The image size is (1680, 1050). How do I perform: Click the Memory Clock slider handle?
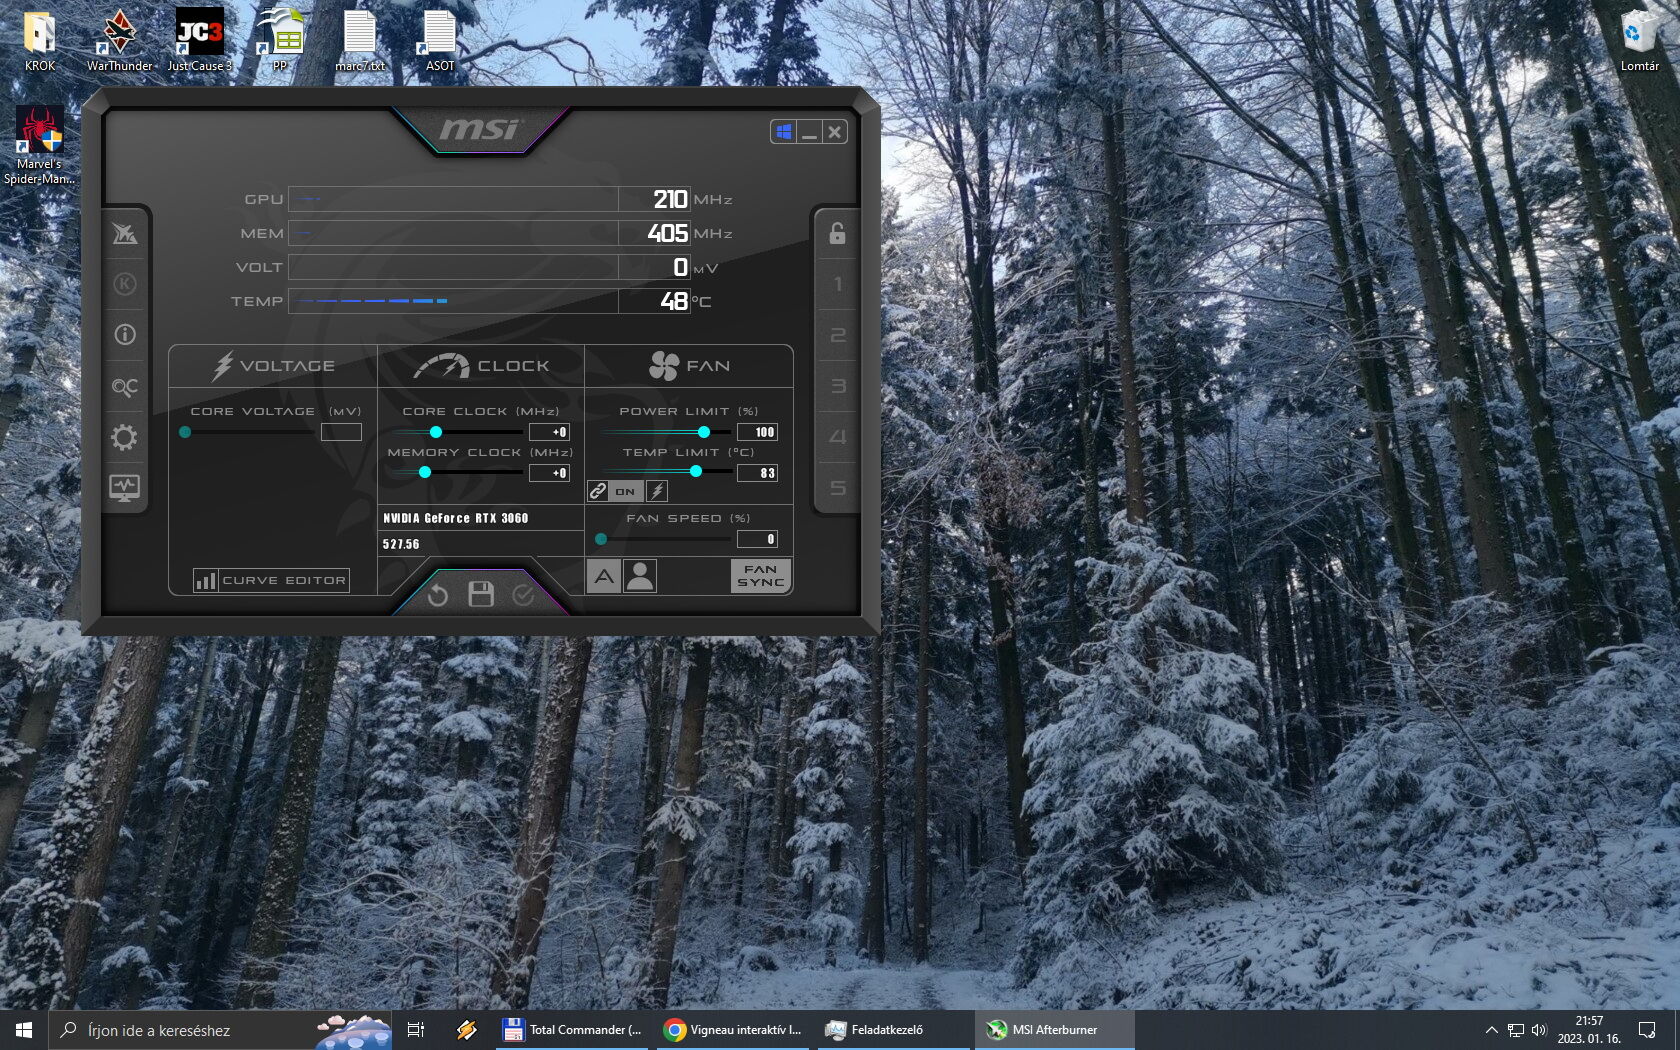(425, 472)
